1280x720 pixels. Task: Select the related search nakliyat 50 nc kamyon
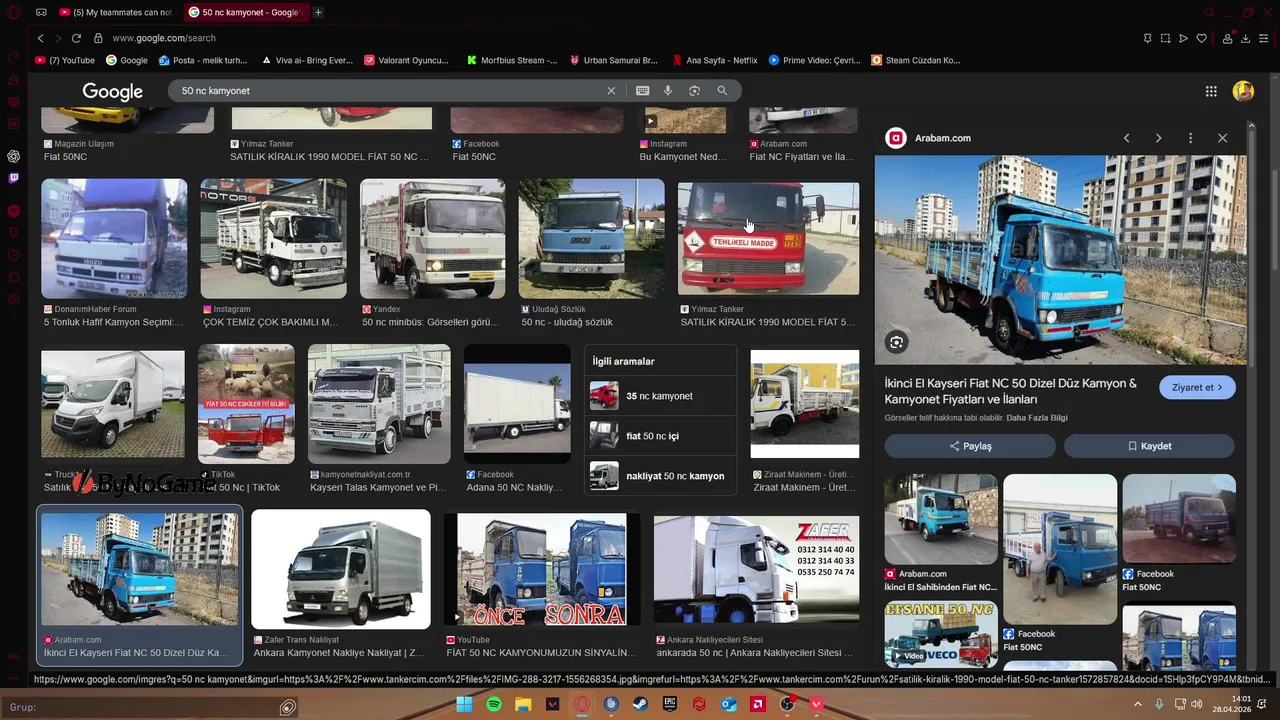pyautogui.click(x=660, y=476)
